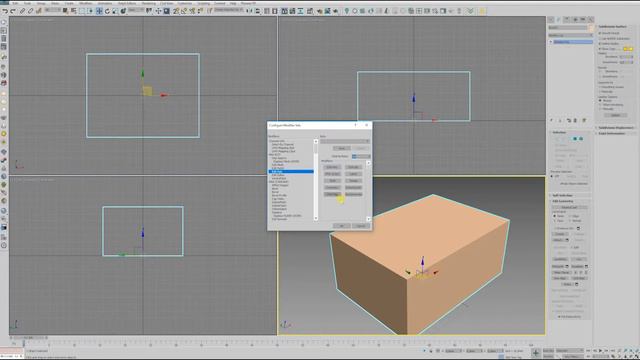Open the Hierarchy command panel tab
This screenshot has height=360, width=640.
click(x=567, y=19)
